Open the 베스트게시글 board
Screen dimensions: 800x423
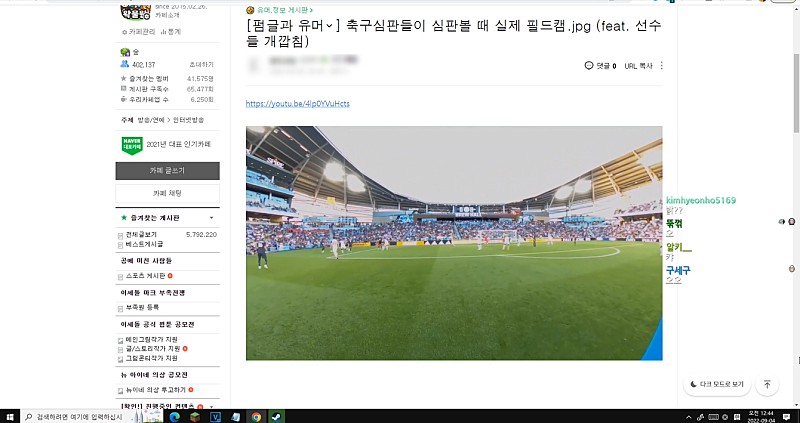[x=144, y=244]
